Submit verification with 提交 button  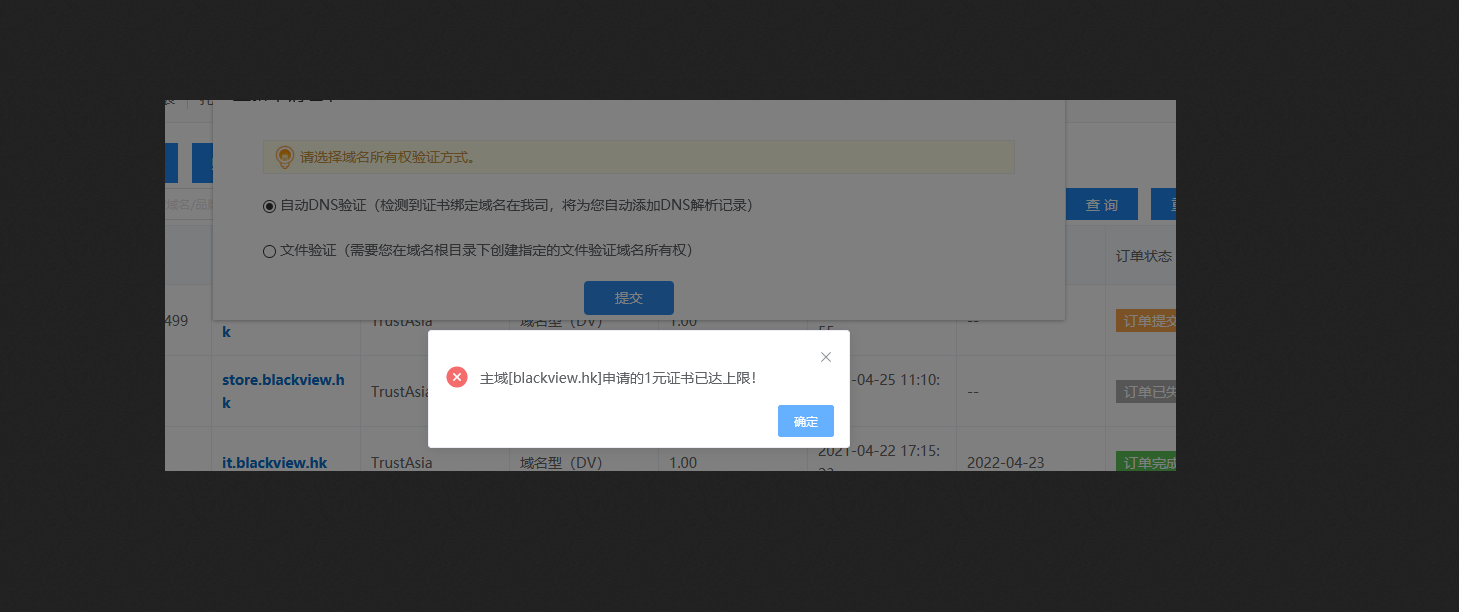point(629,298)
